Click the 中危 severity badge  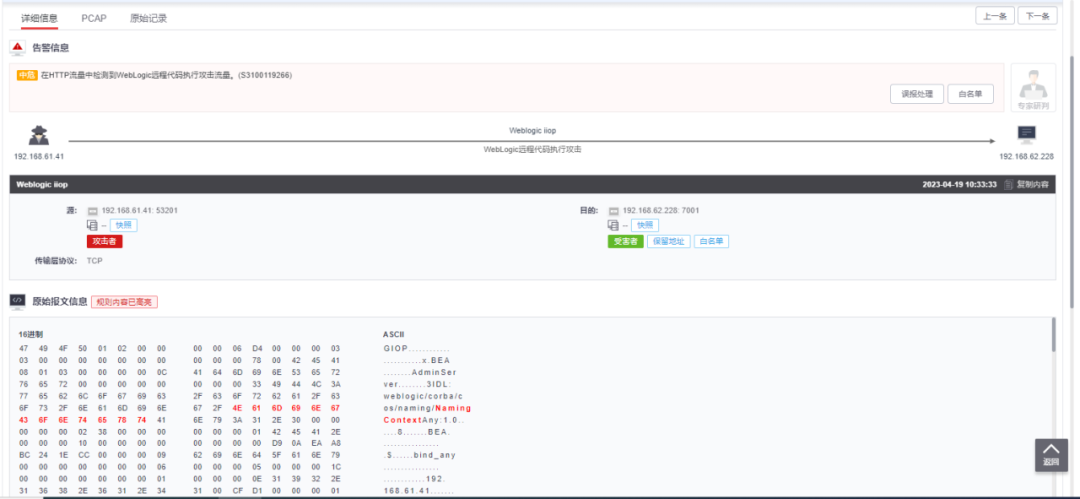tap(27, 75)
